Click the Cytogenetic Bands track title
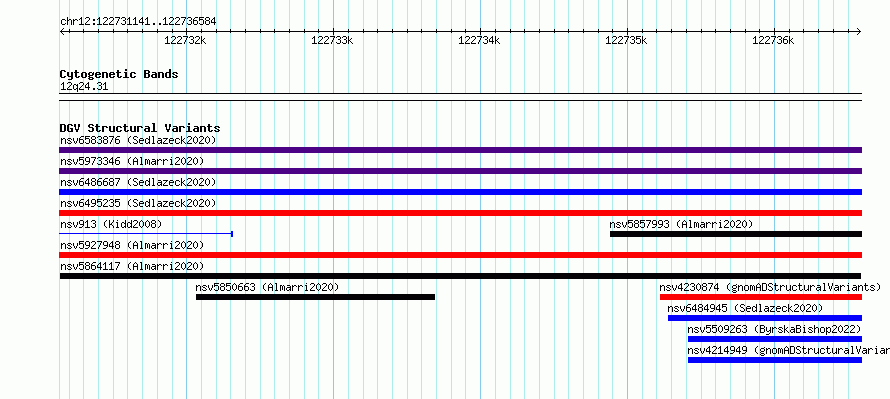 point(119,74)
